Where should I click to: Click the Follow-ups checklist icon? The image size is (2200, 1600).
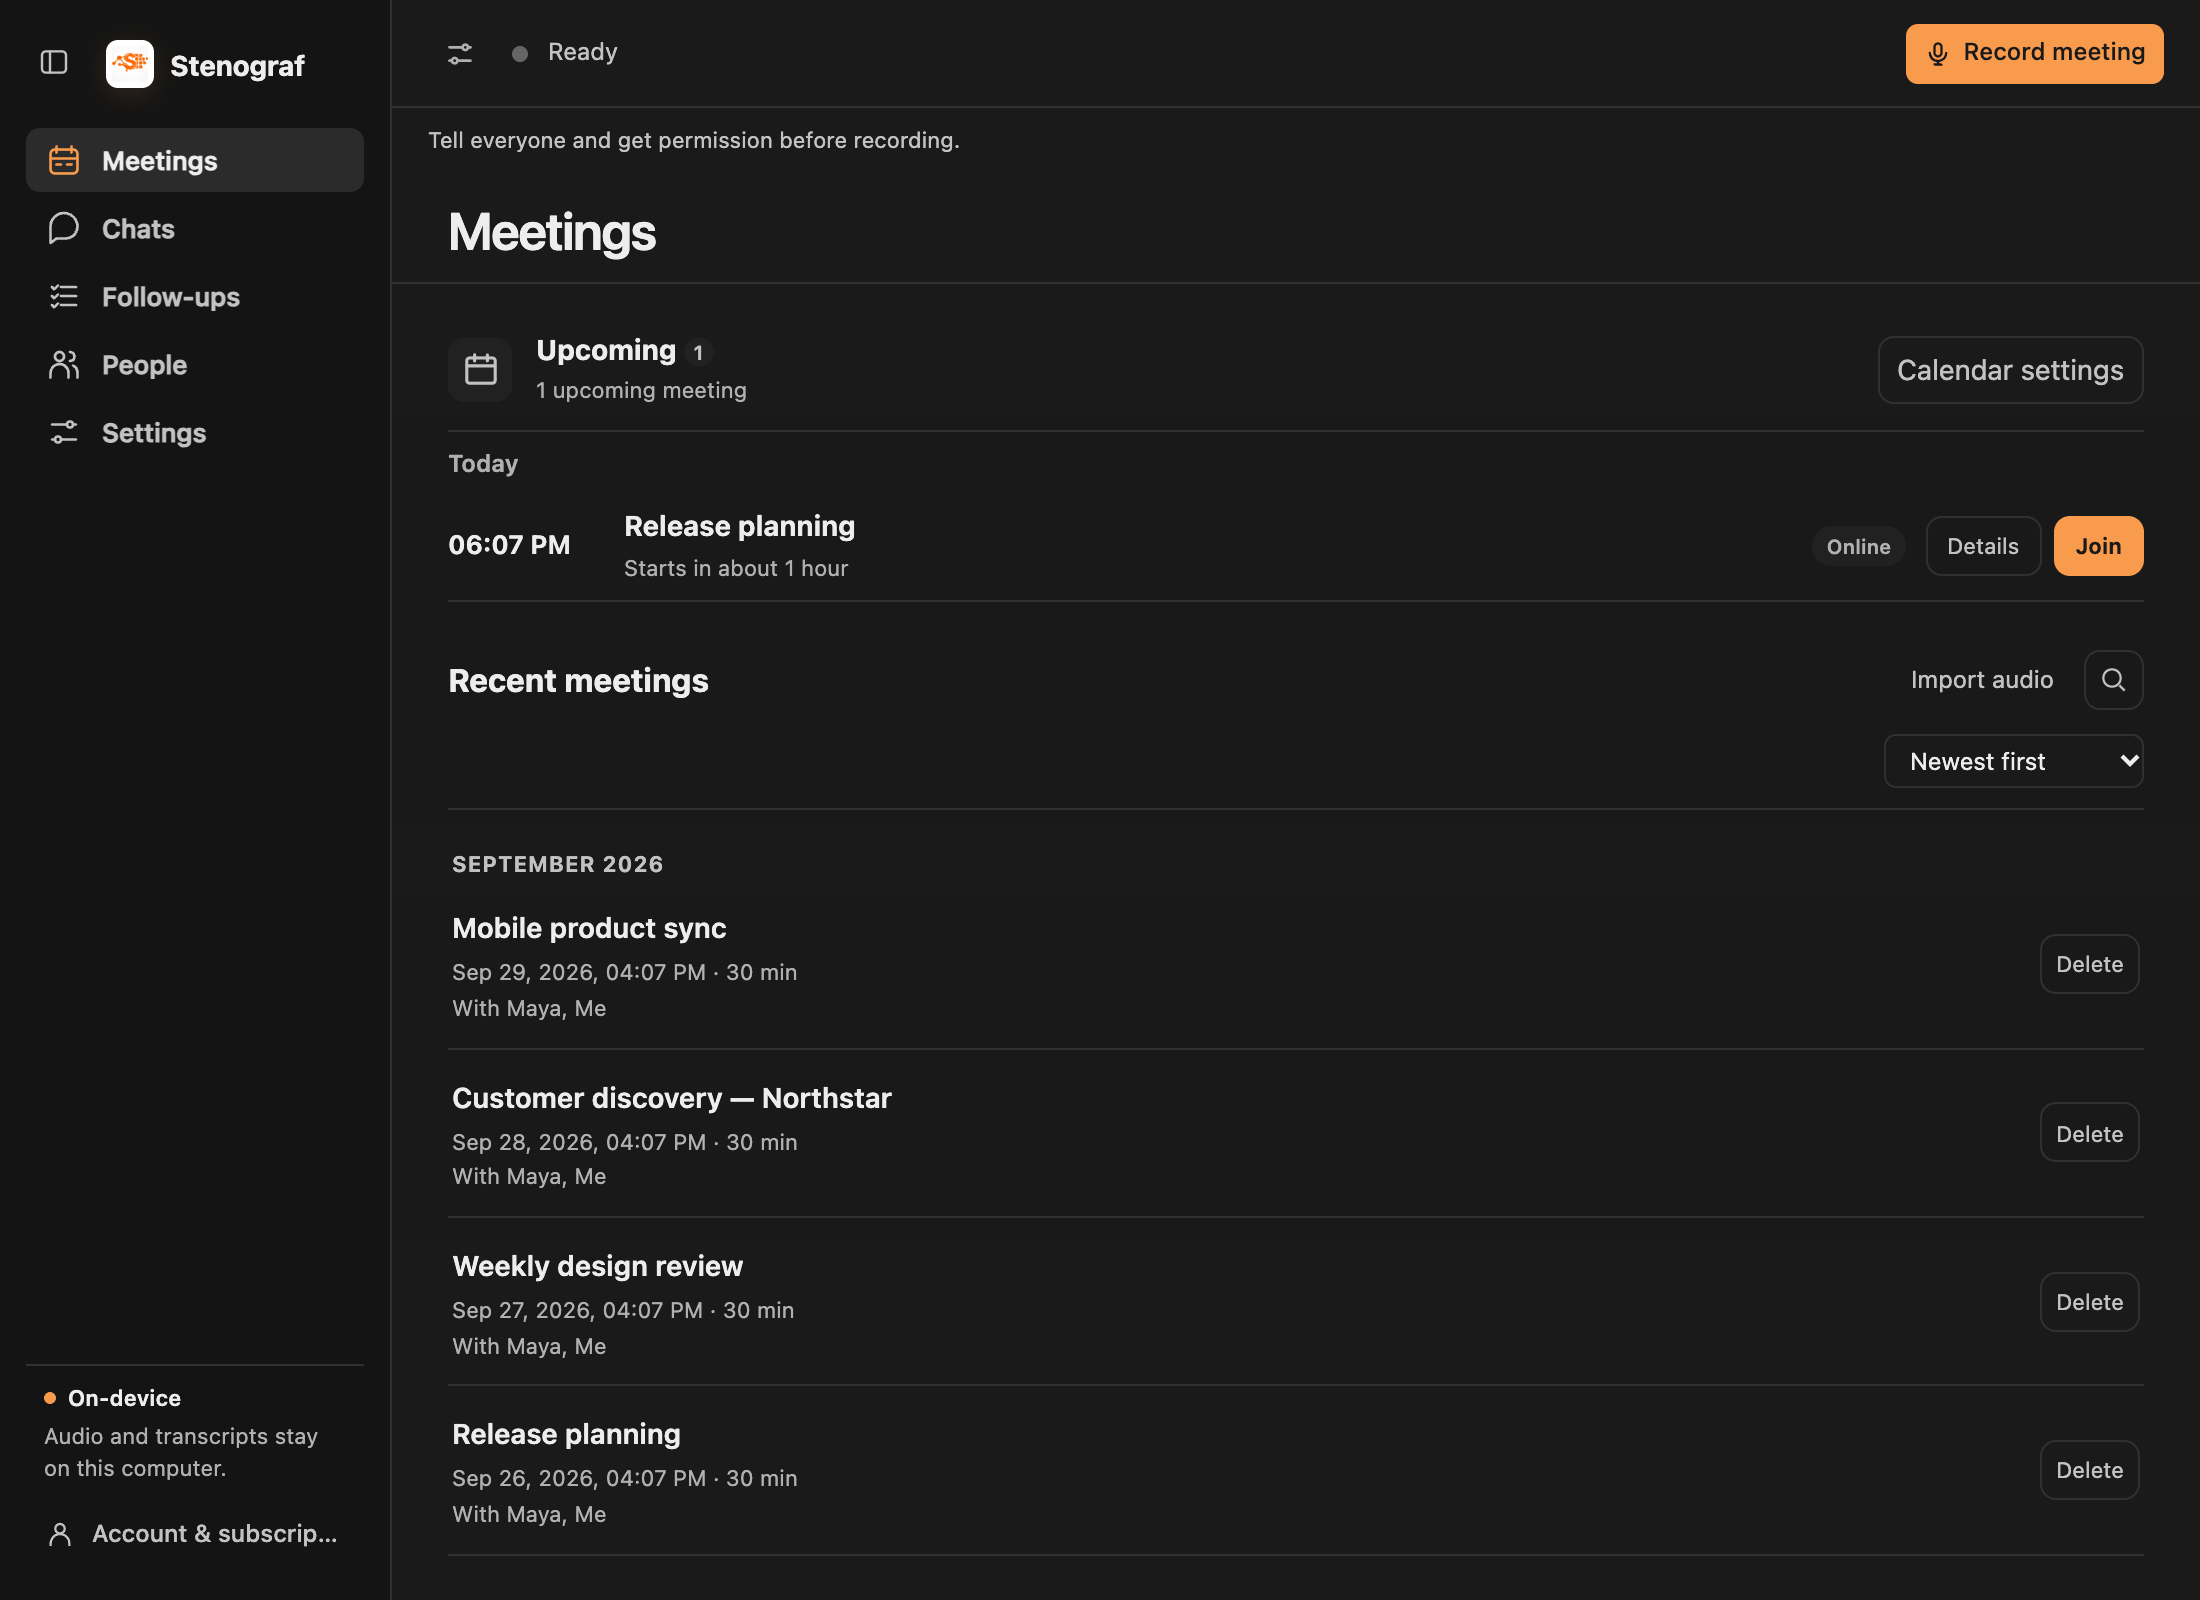(64, 296)
